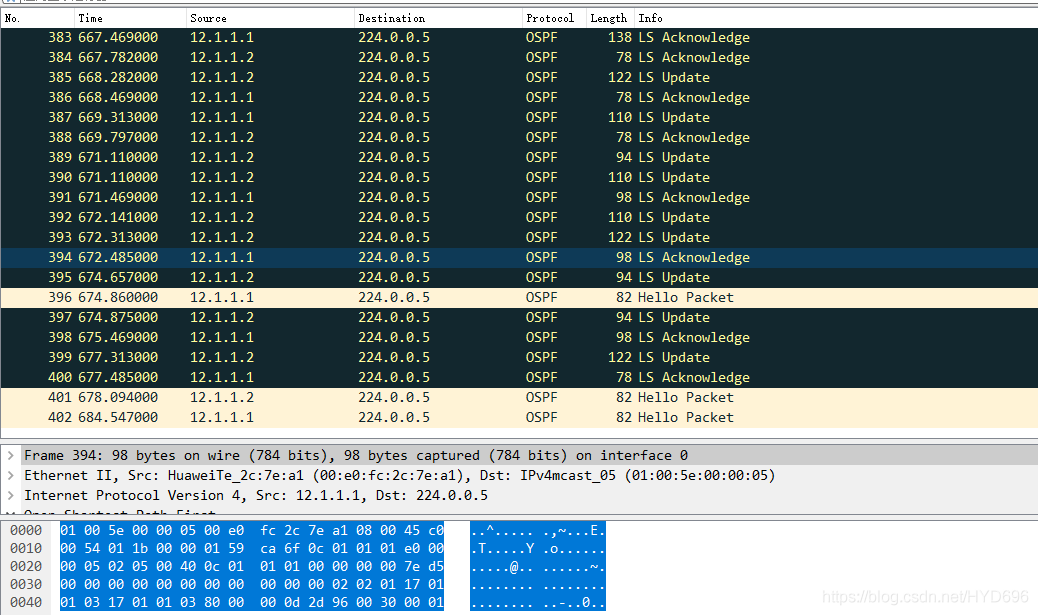Select packet 396 Hello Packet row
1038x615 pixels.
[x=519, y=297]
